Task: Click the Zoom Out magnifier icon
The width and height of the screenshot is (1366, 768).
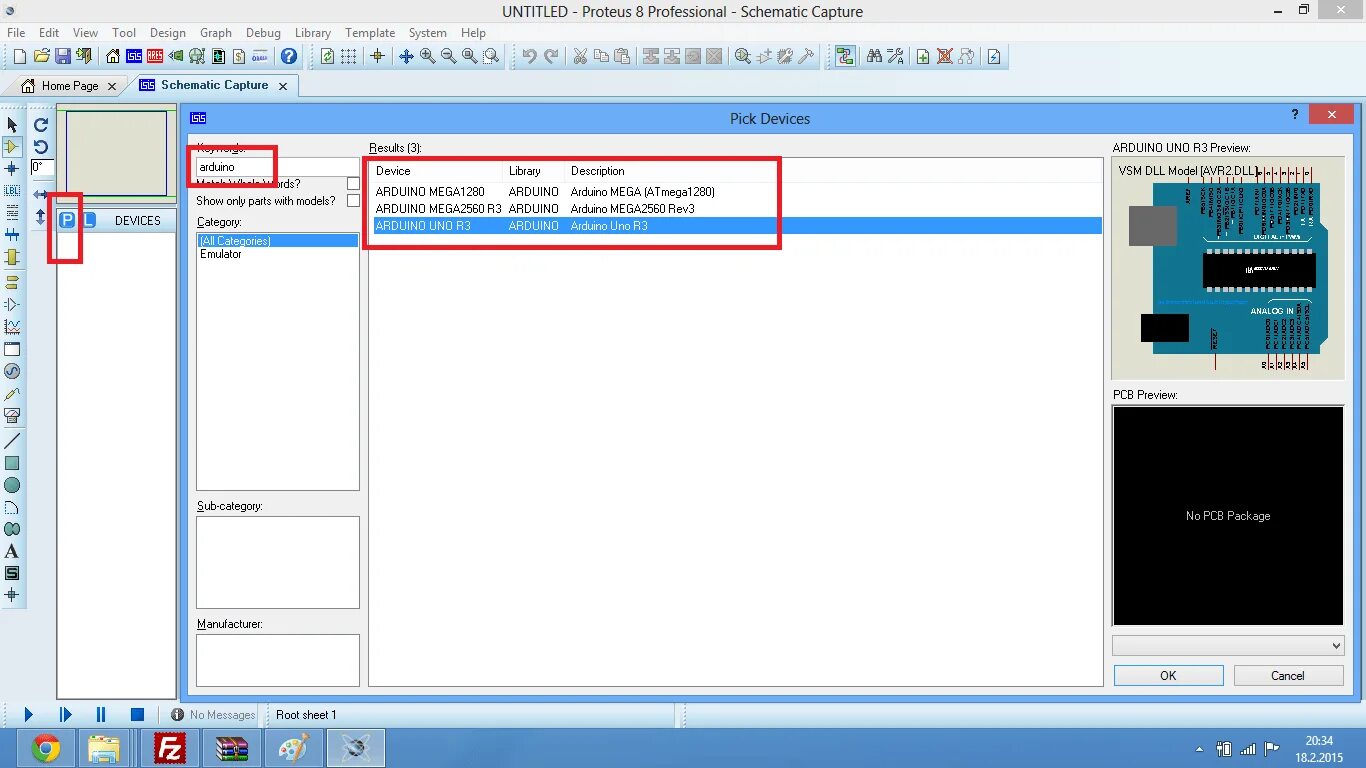Action: point(448,56)
